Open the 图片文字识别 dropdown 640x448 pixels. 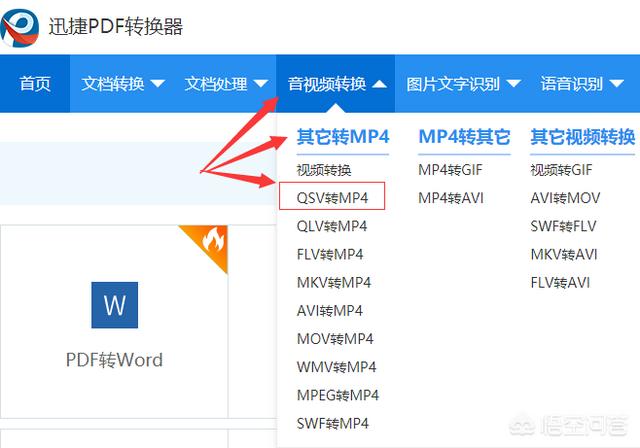click(463, 83)
